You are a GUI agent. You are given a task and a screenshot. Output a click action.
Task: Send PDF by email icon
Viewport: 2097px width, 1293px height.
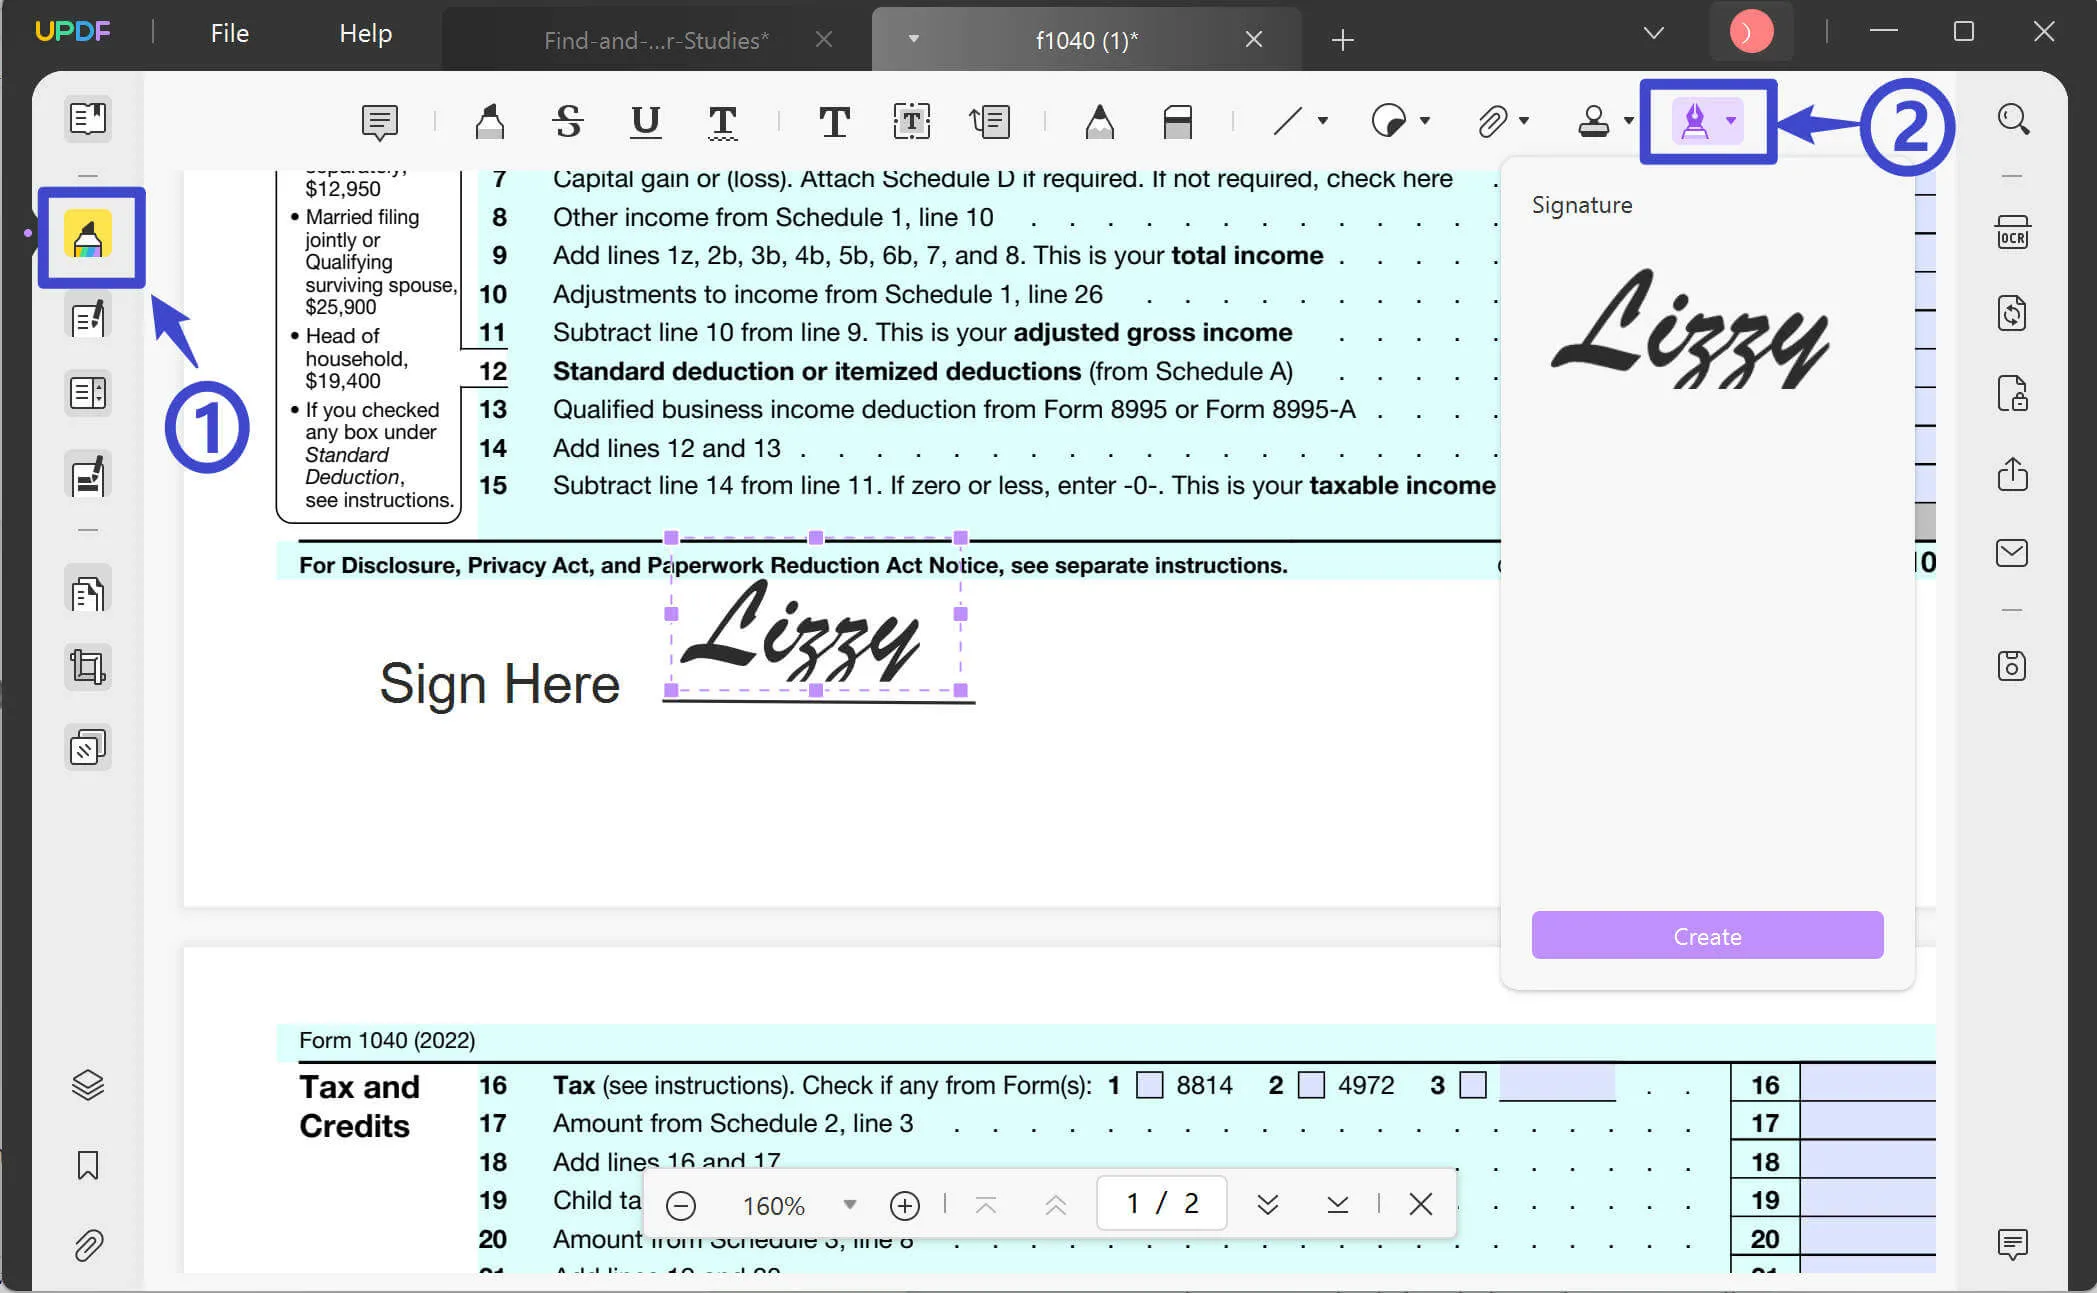coord(2012,553)
